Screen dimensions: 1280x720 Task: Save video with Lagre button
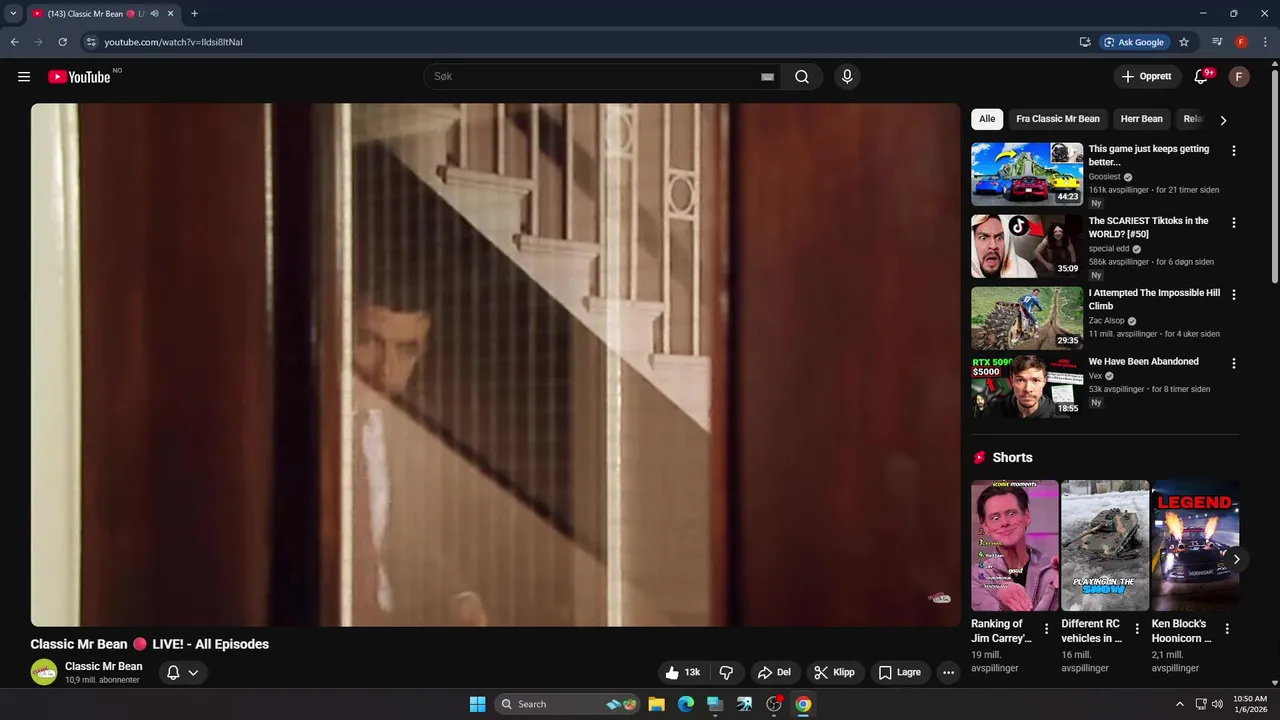pos(900,672)
